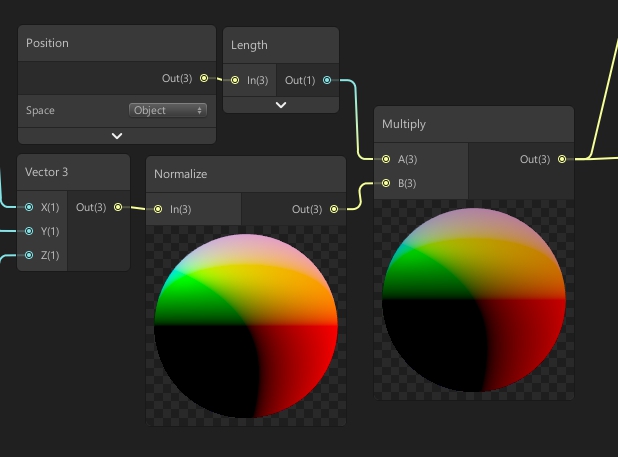Viewport: 618px width, 457px height.
Task: Click the Normalize node's Out(3) output port
Action: point(334,209)
